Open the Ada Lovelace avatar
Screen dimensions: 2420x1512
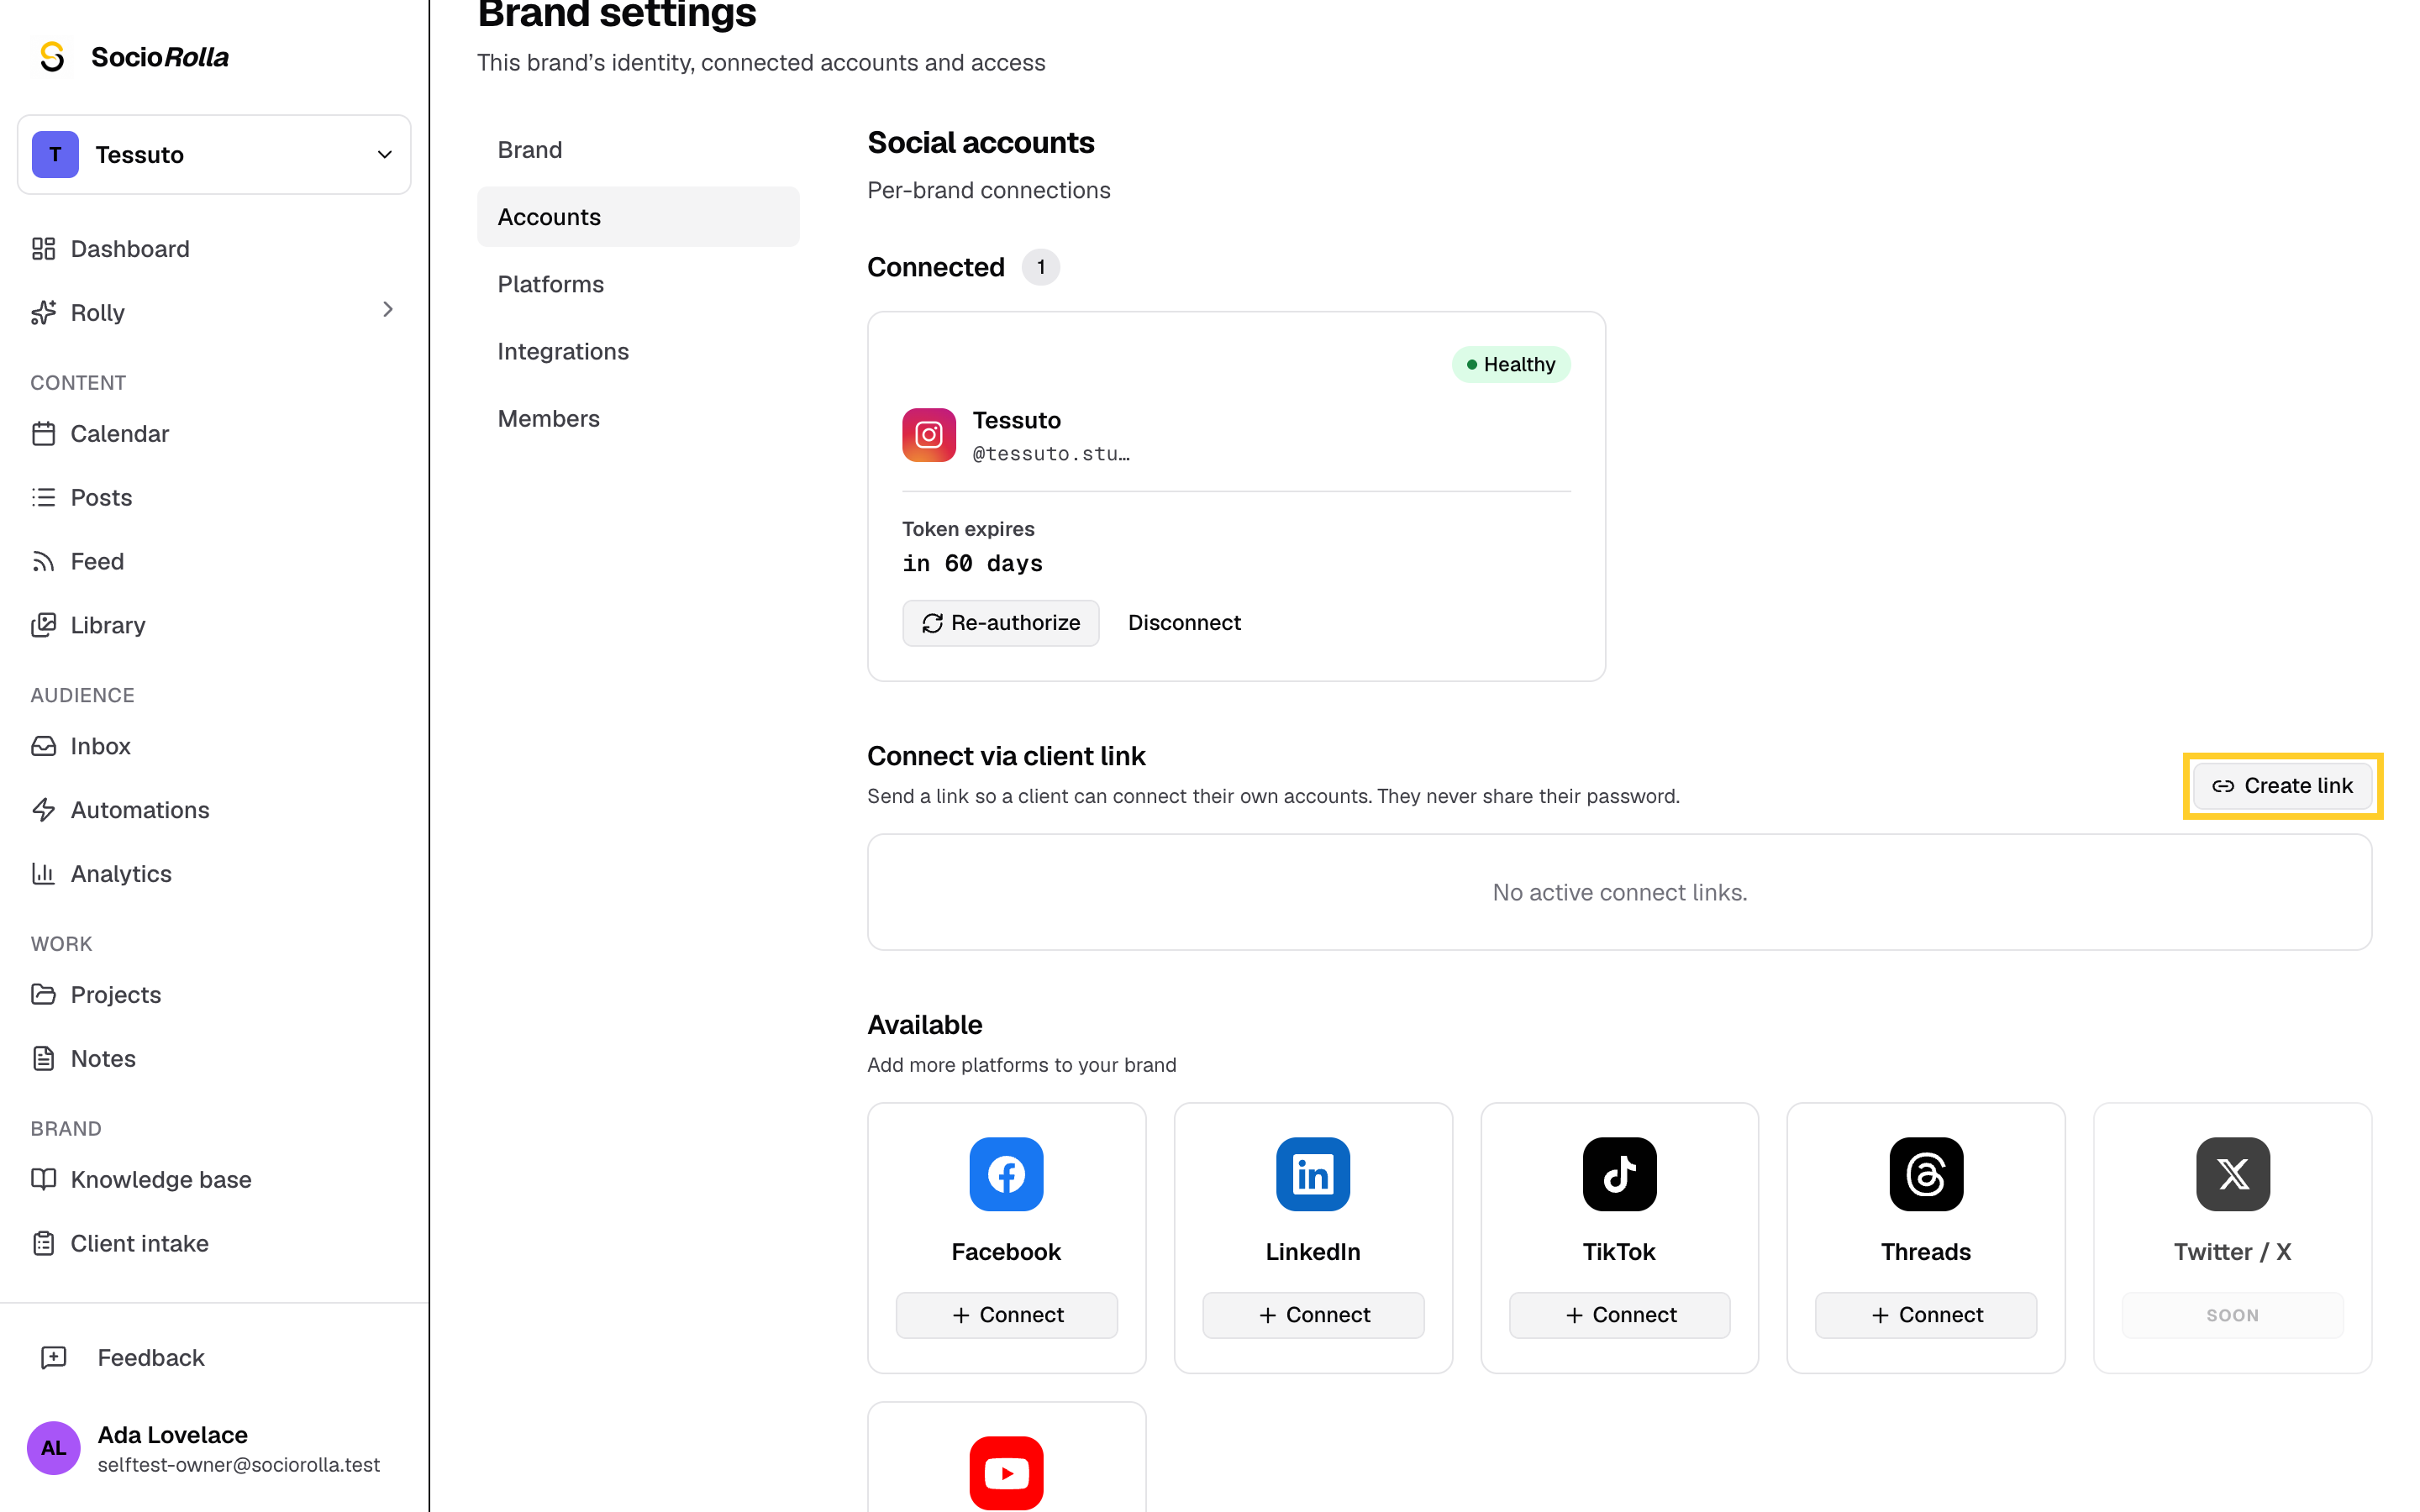53,1448
